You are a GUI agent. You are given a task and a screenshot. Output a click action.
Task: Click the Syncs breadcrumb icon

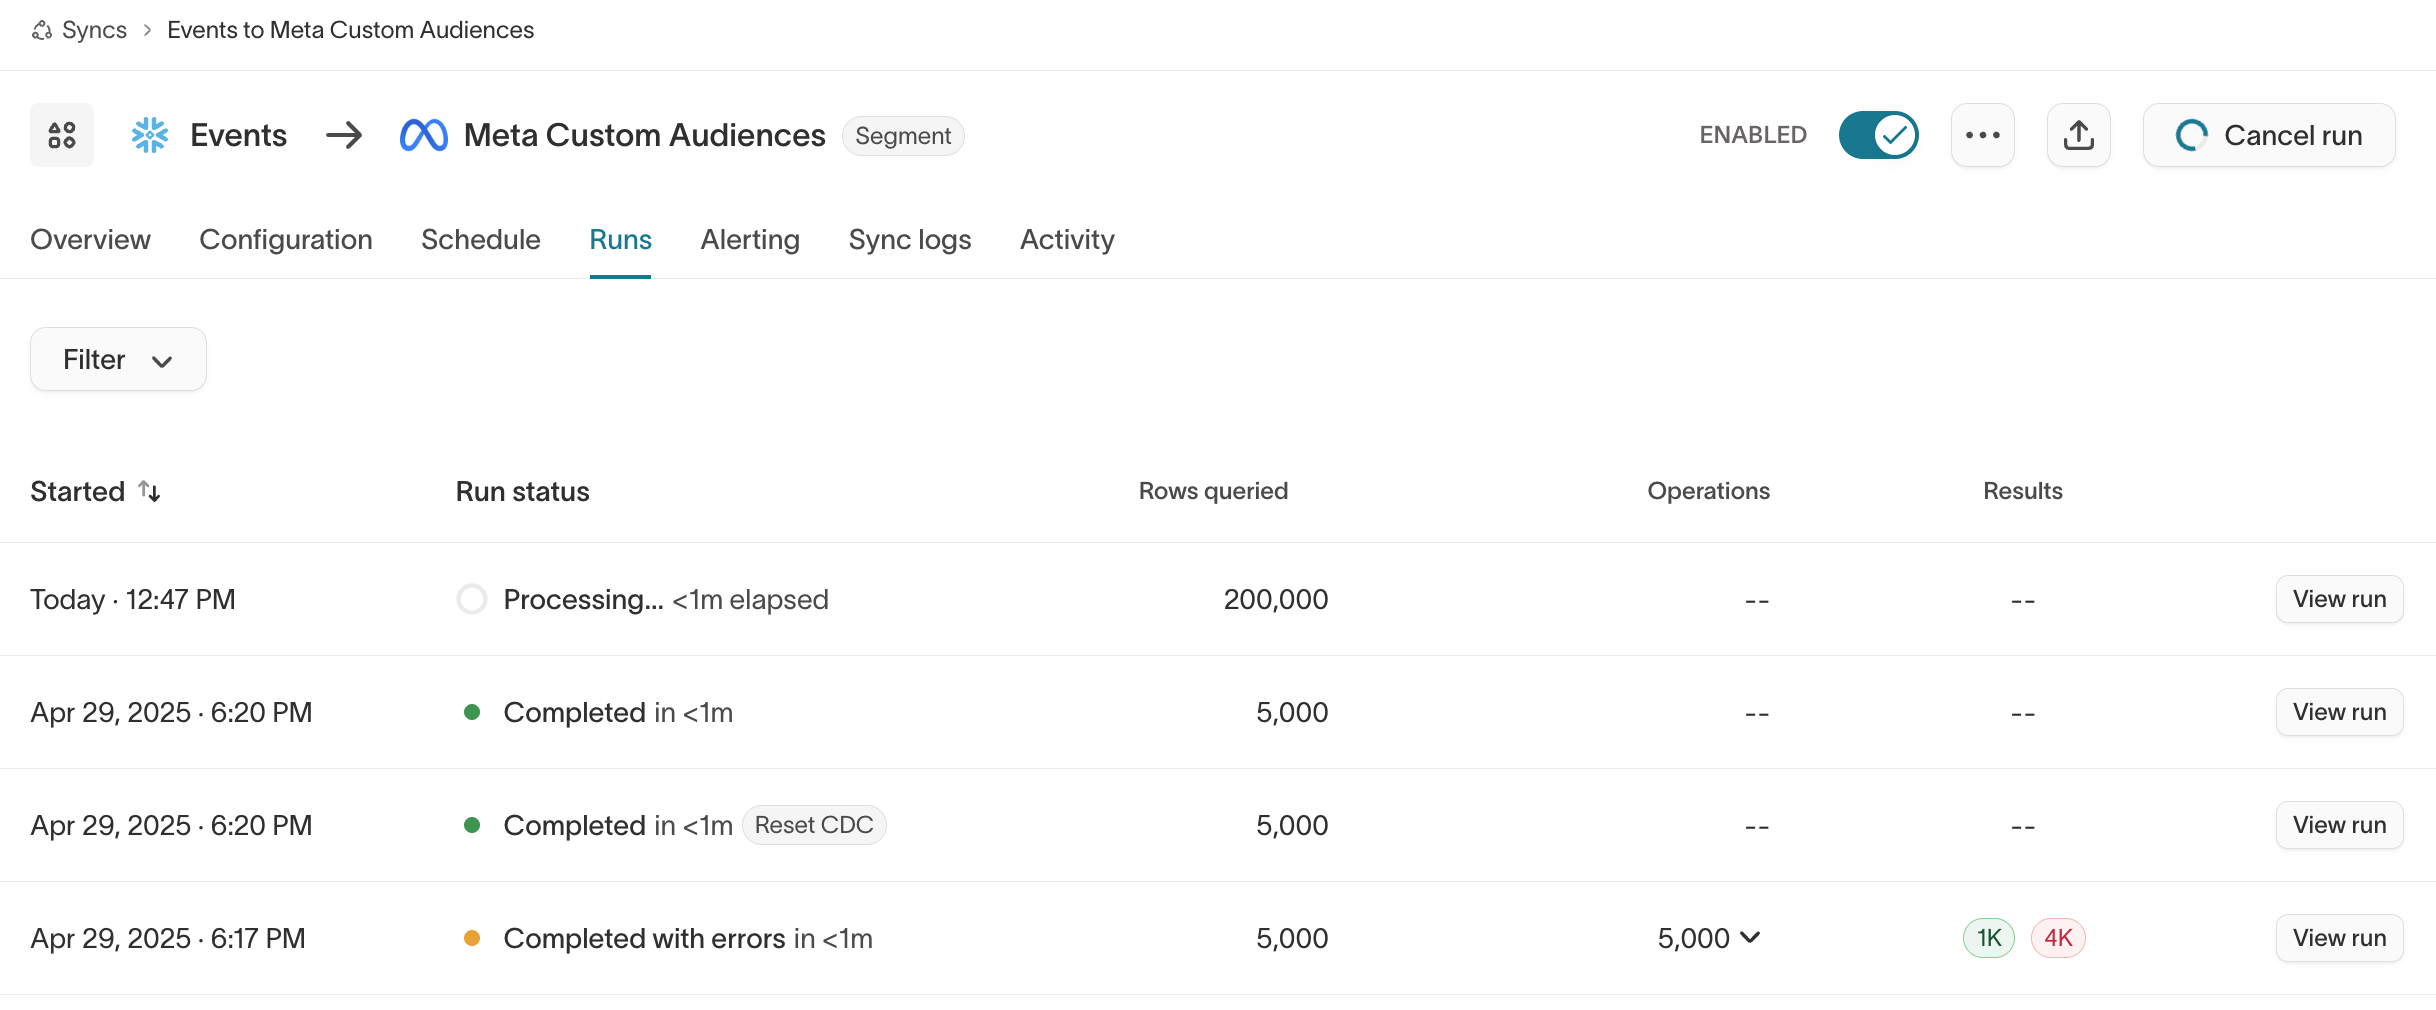(x=42, y=31)
